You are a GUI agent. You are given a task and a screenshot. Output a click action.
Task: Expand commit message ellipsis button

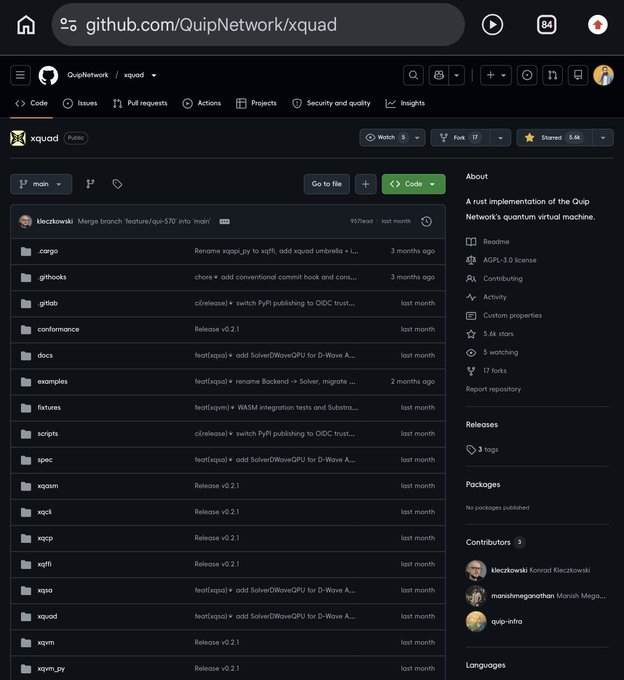(224, 221)
